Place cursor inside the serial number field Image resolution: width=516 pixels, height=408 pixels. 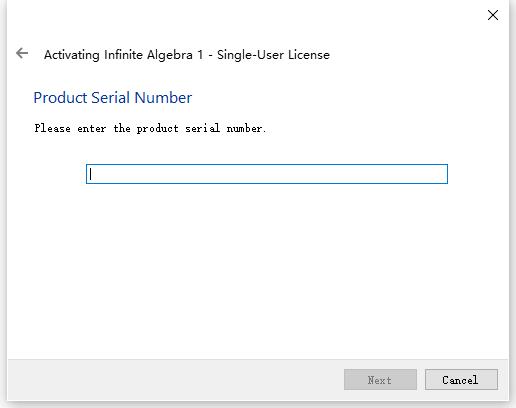click(x=267, y=174)
